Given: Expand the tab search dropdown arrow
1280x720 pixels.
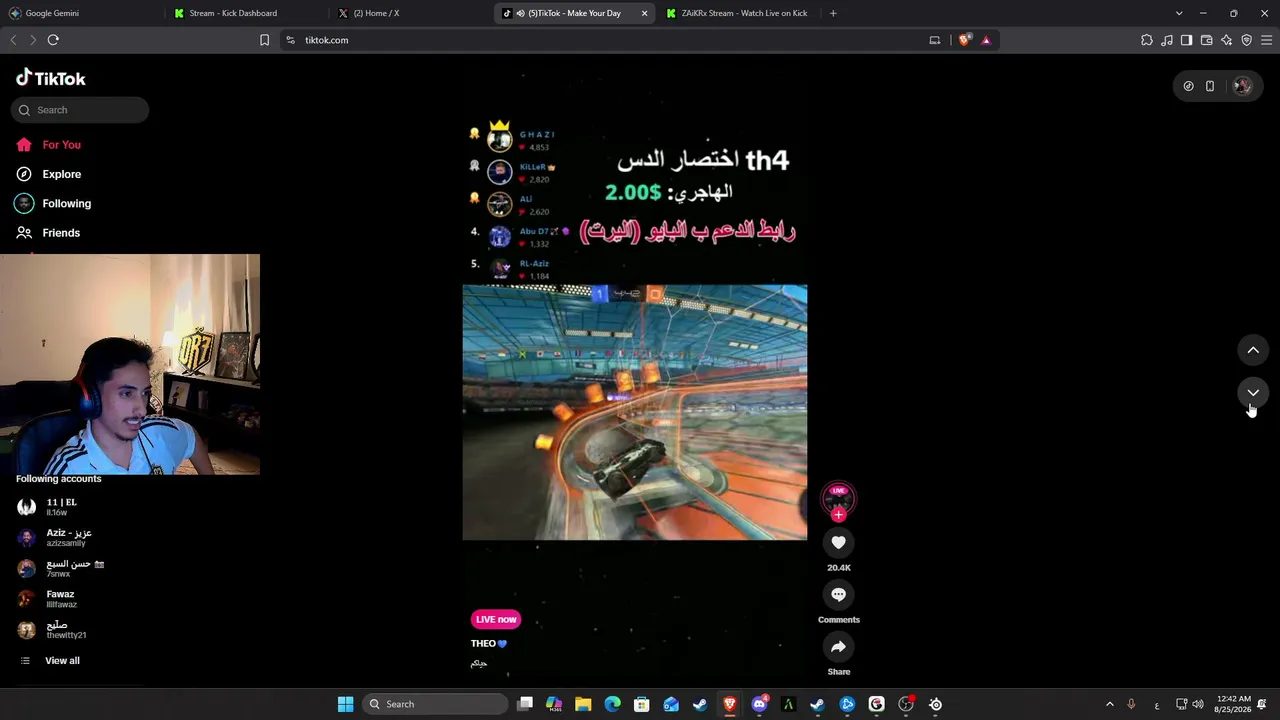Looking at the screenshot, I should (x=1179, y=13).
